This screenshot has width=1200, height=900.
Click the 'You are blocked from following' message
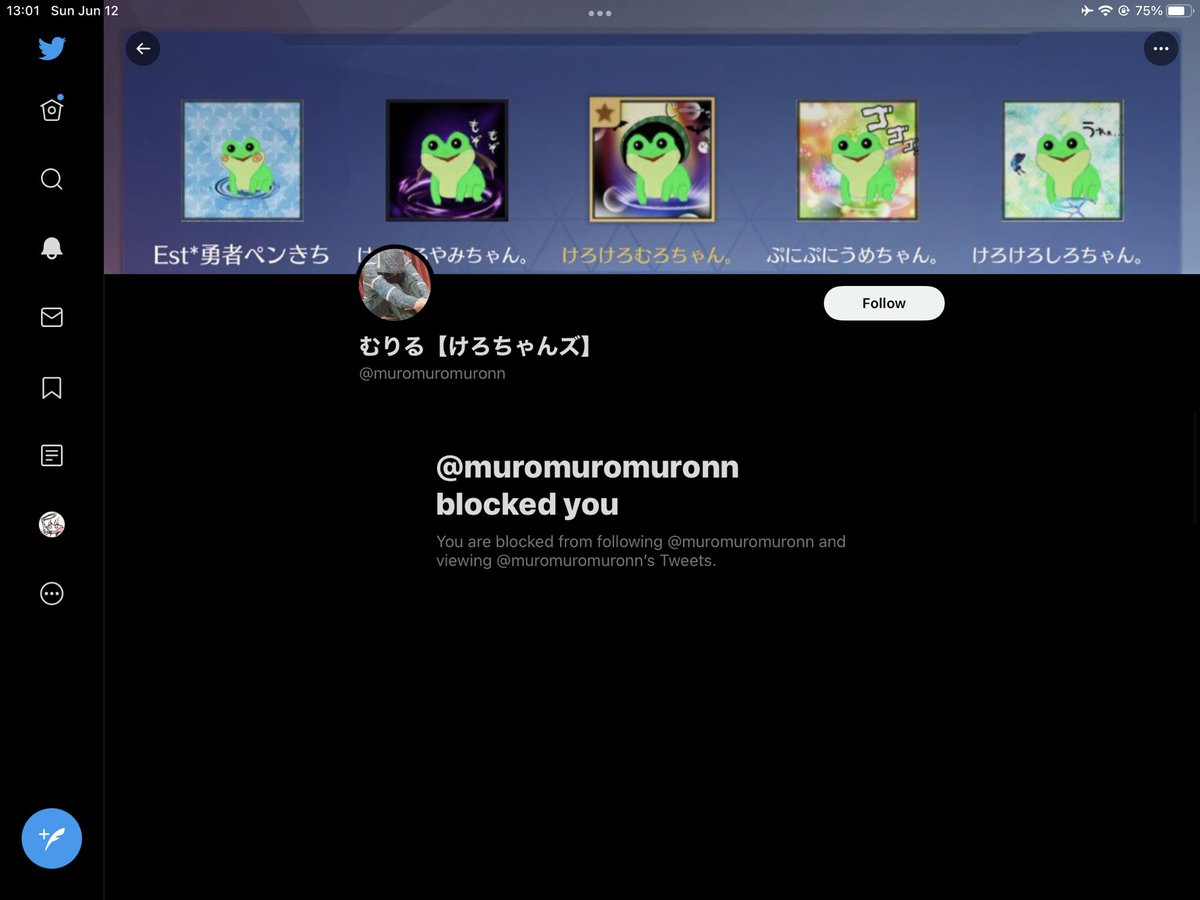tap(641, 551)
